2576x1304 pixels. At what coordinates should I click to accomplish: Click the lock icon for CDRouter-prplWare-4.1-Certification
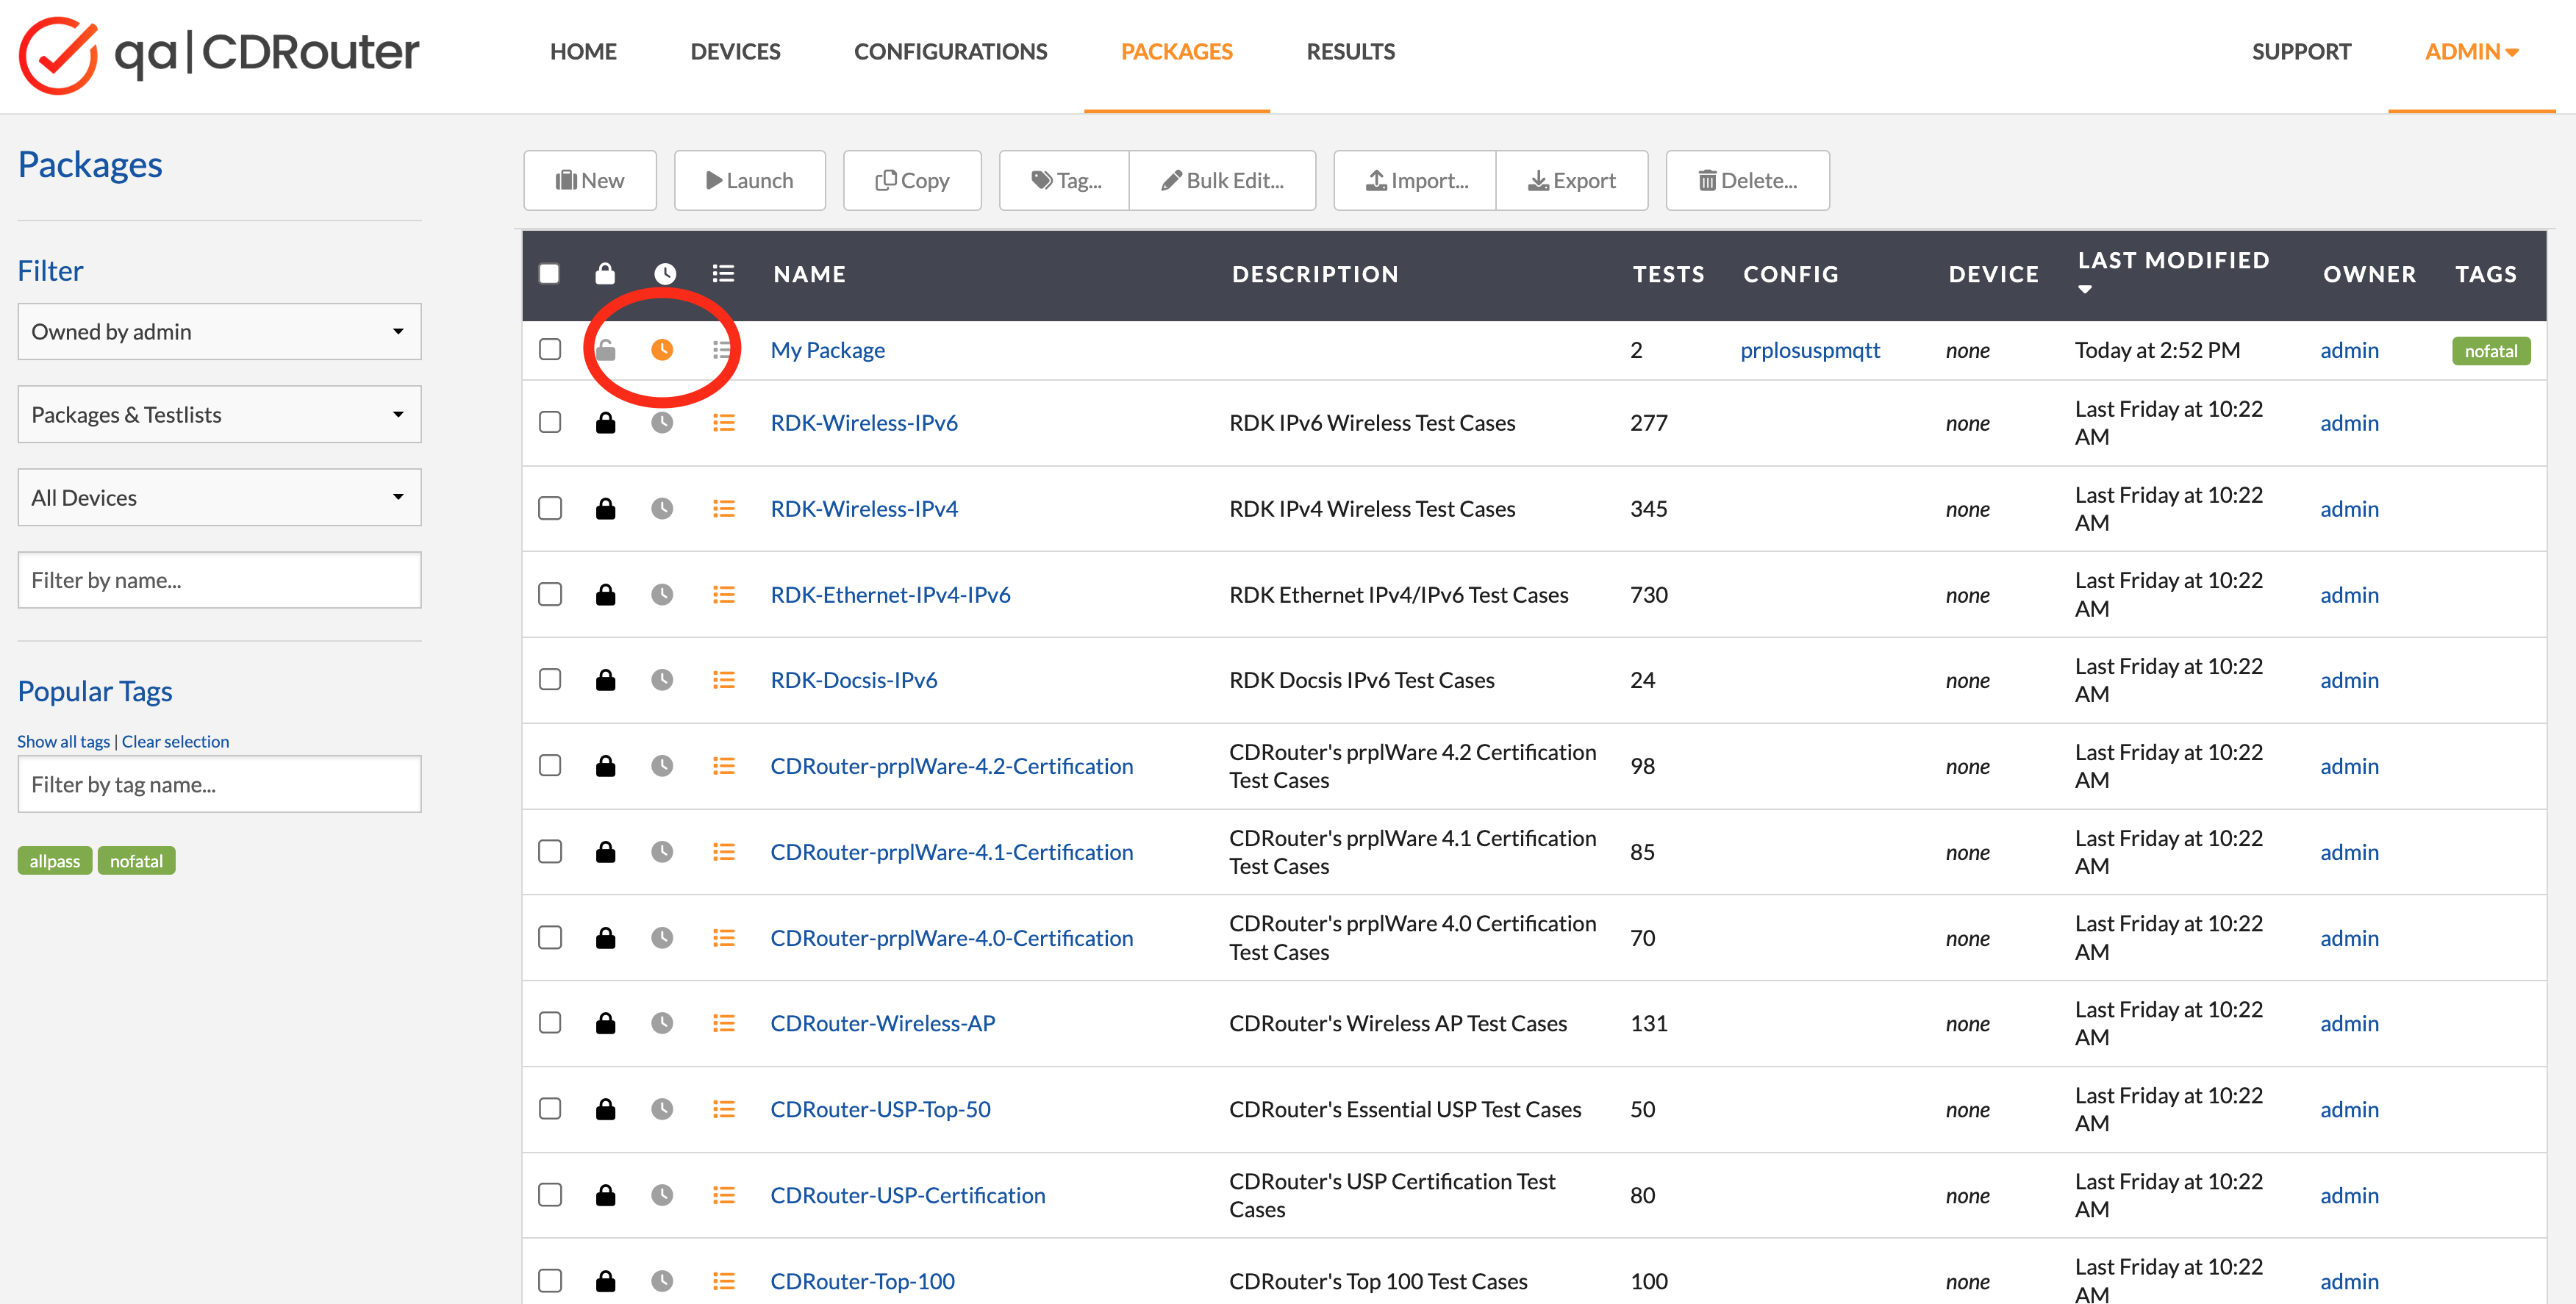click(x=605, y=852)
